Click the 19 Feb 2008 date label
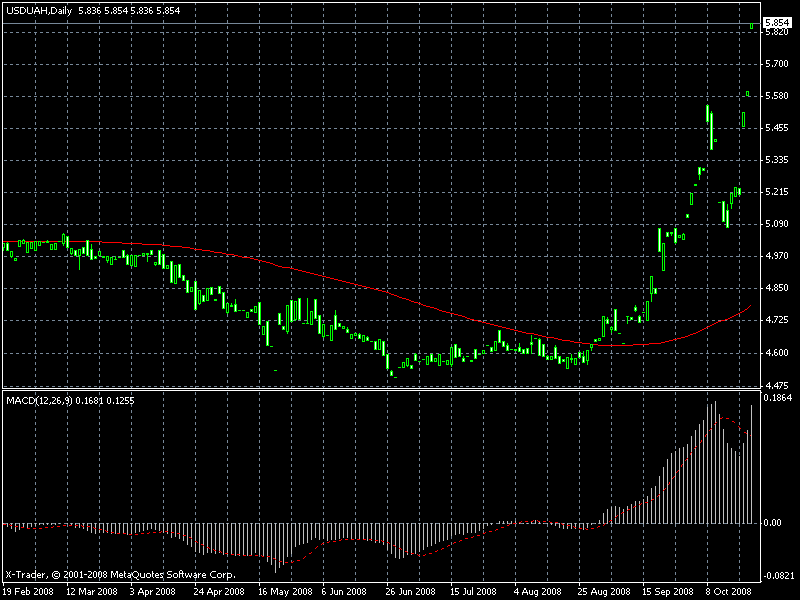This screenshot has height=600, width=800. [x=29, y=592]
